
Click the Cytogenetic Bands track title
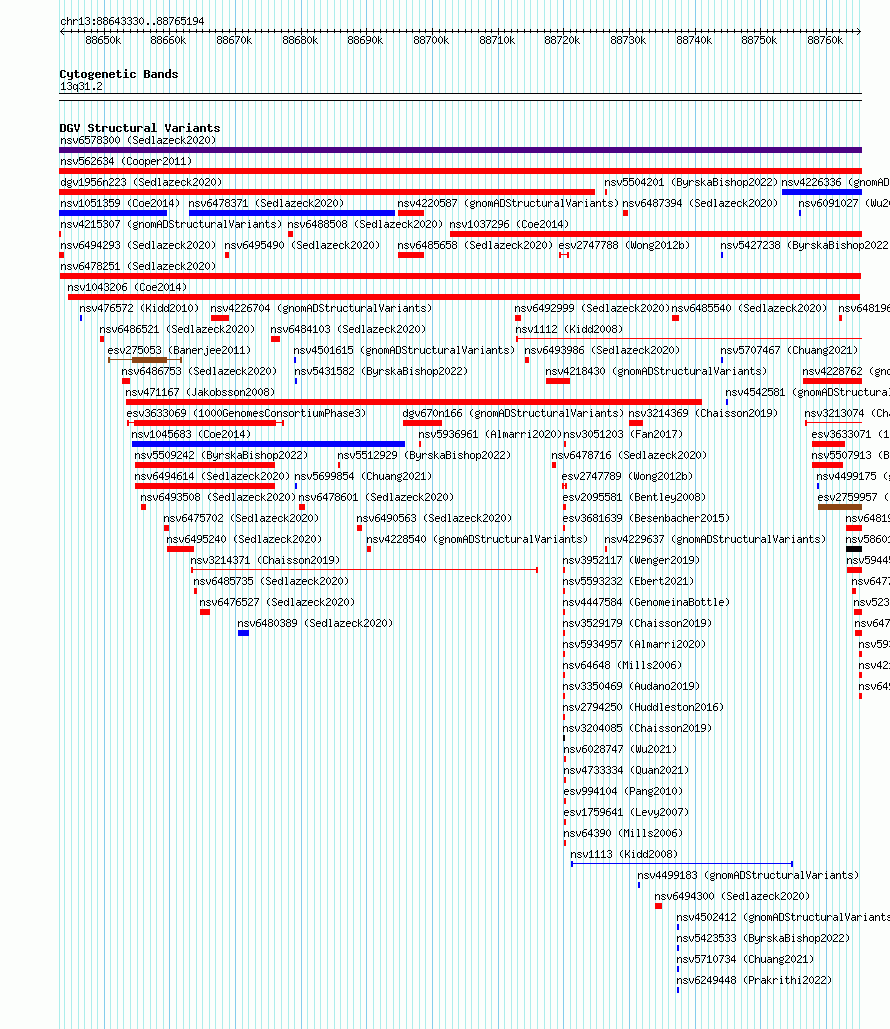(x=119, y=74)
